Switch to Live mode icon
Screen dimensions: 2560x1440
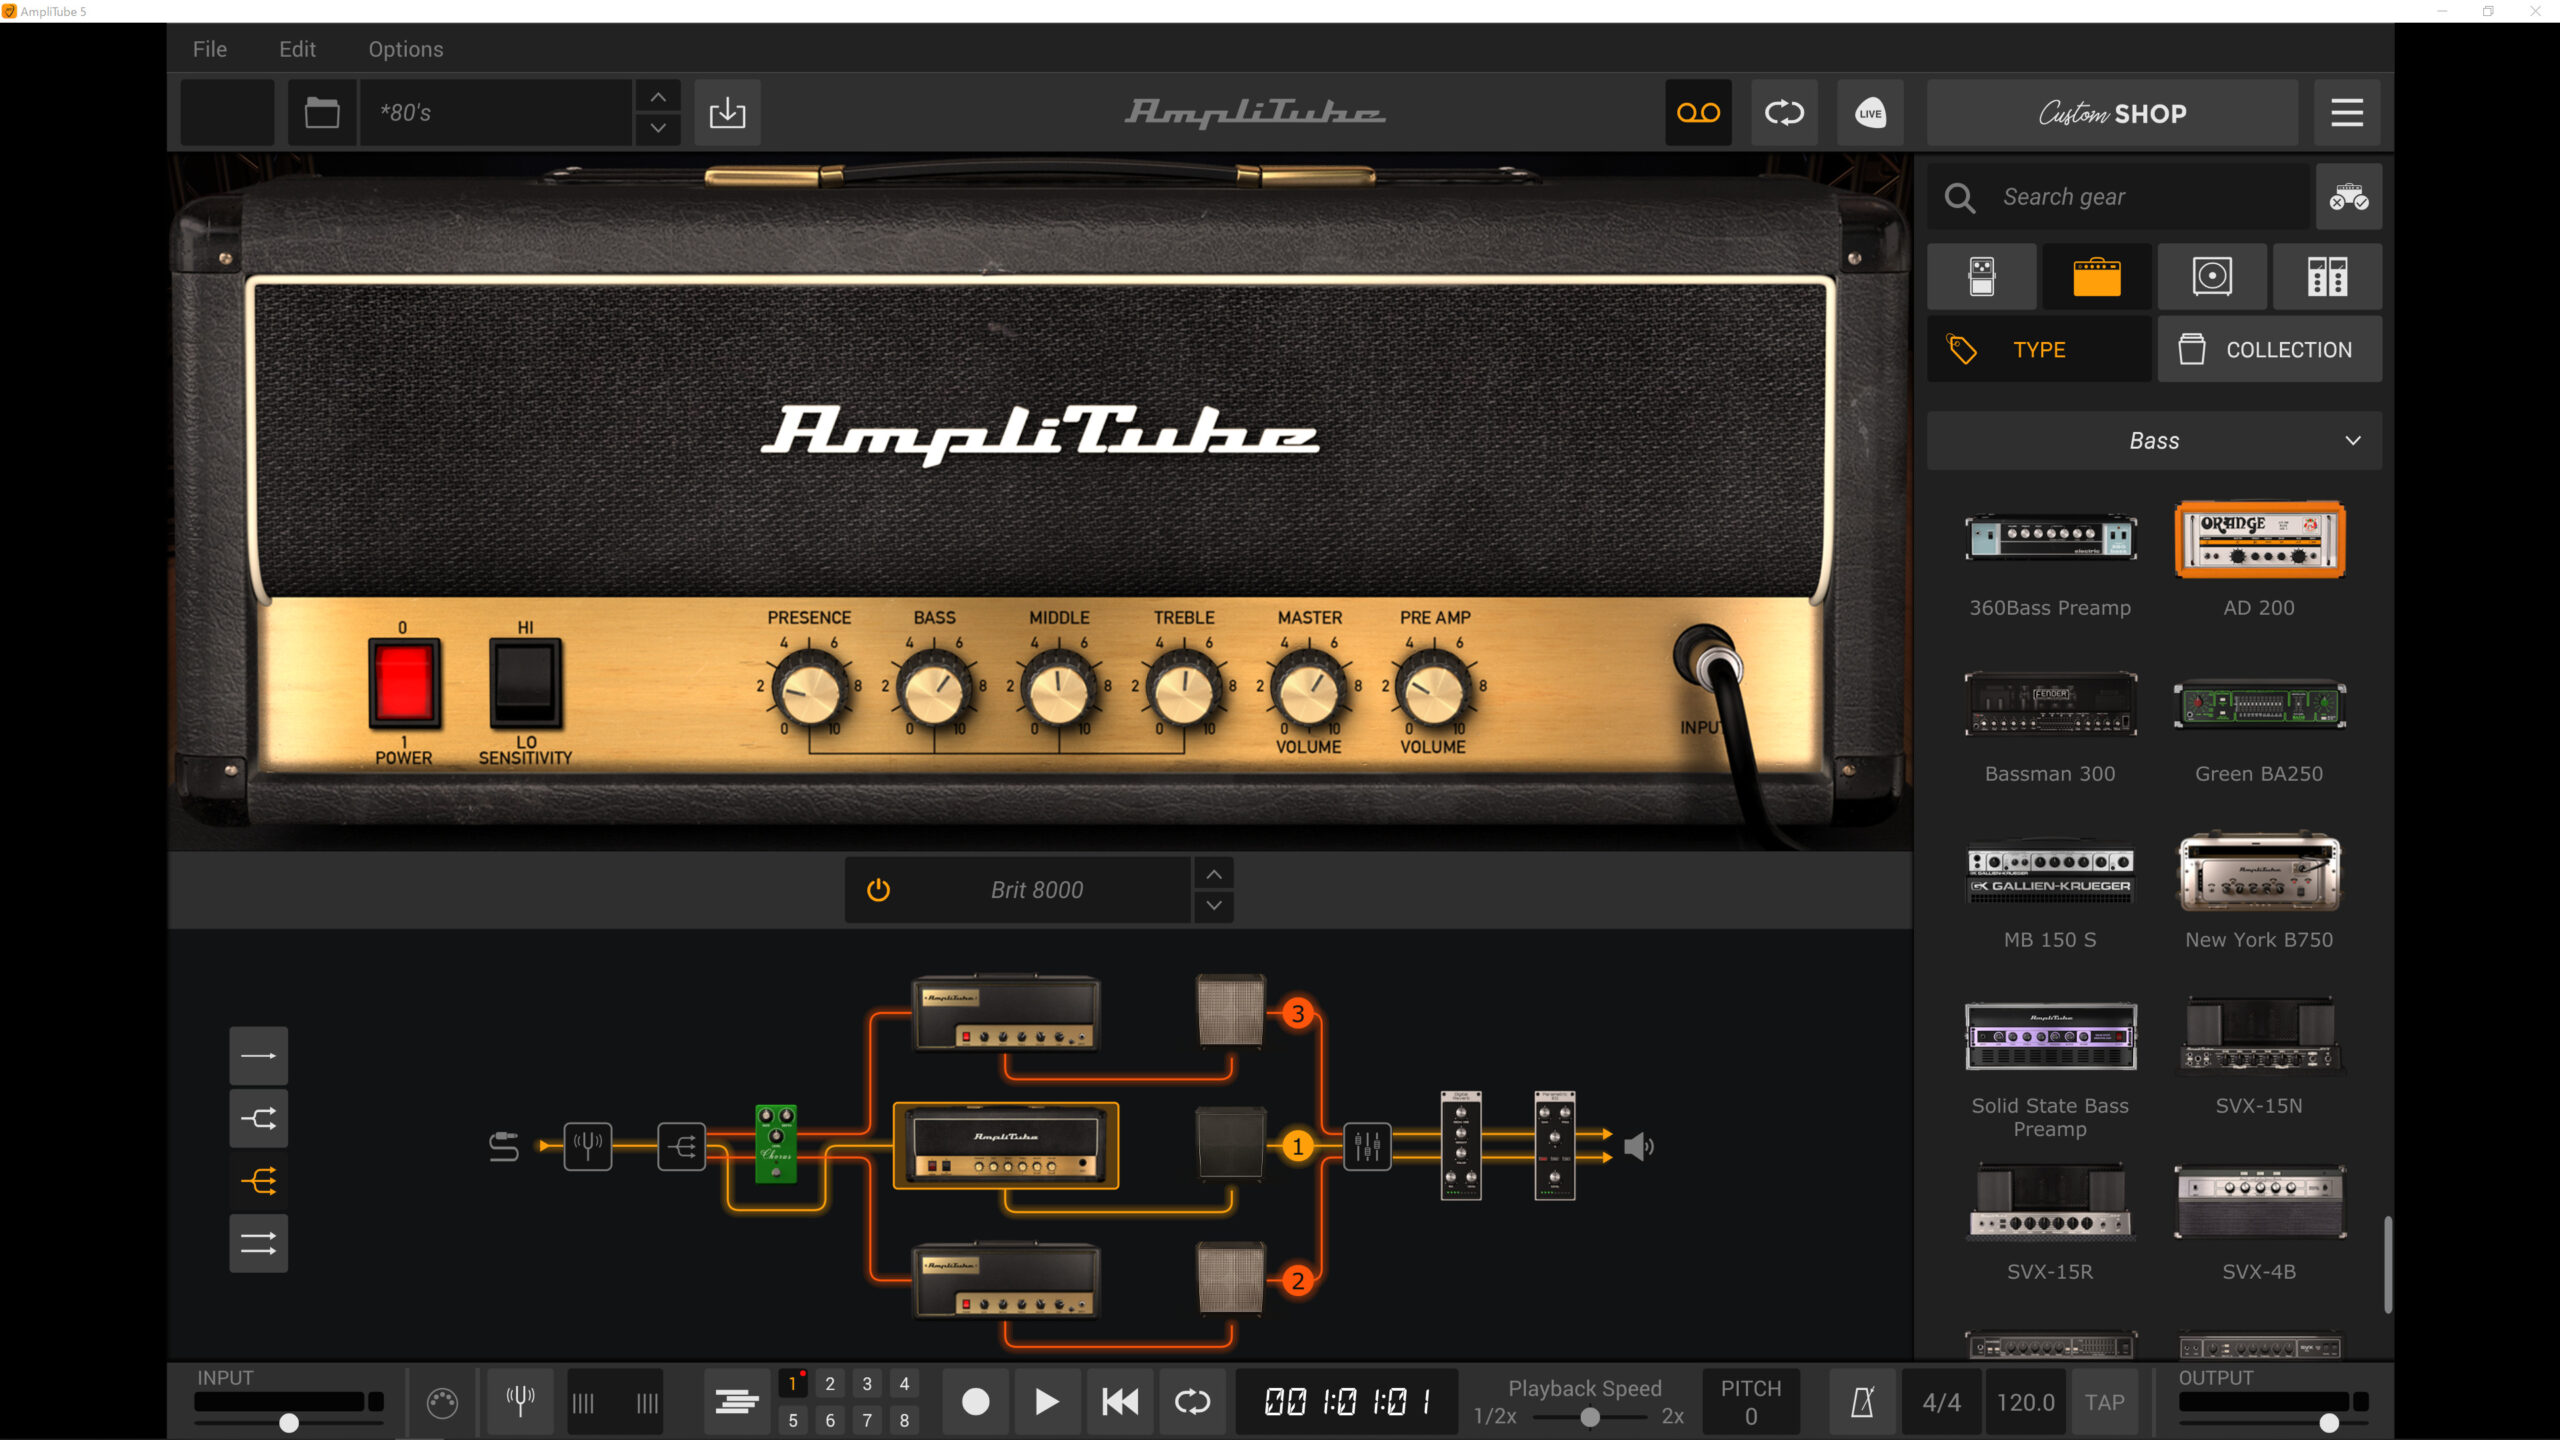click(1870, 113)
